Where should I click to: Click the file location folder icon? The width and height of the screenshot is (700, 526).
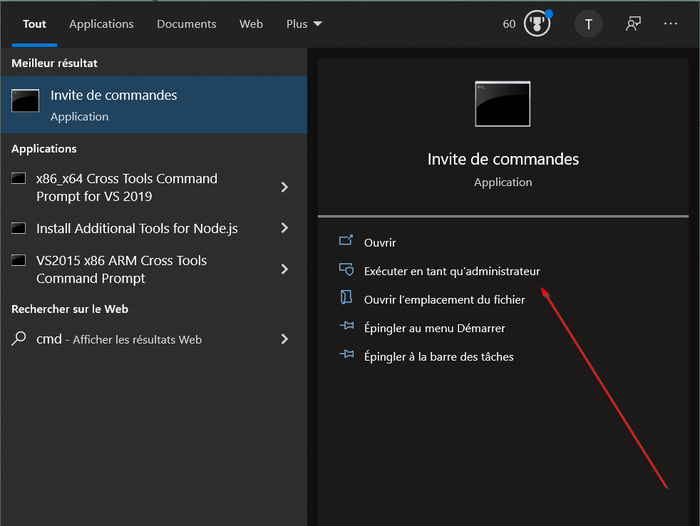click(346, 297)
